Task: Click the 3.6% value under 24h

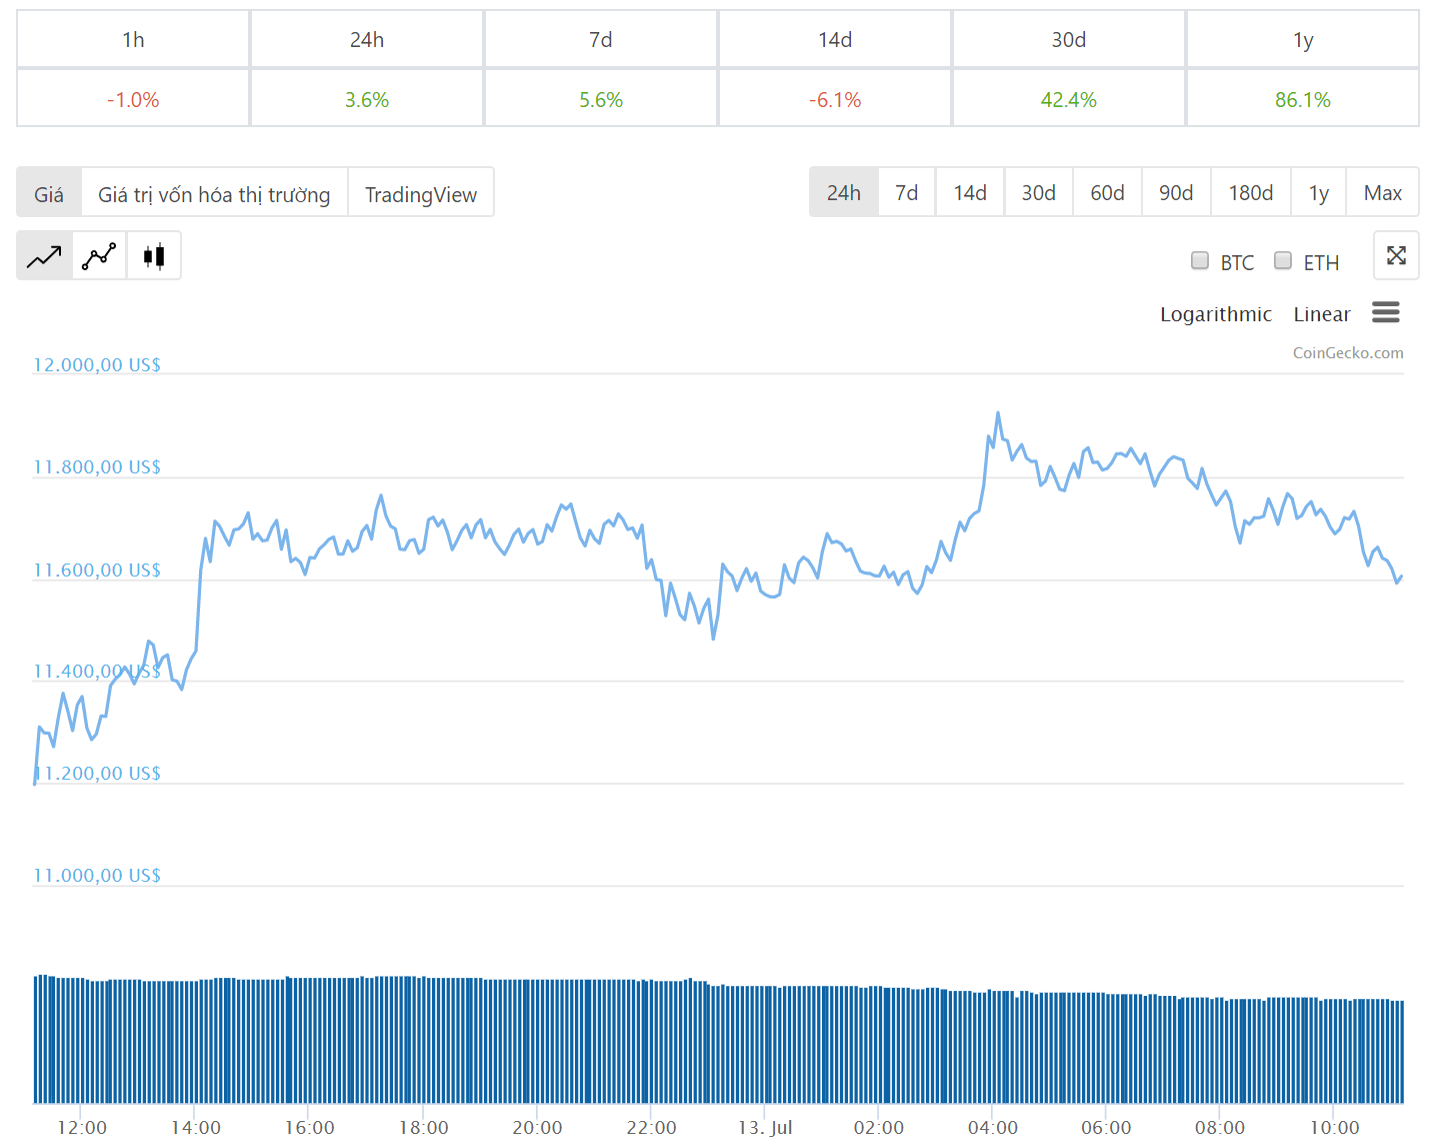Action: click(x=367, y=99)
